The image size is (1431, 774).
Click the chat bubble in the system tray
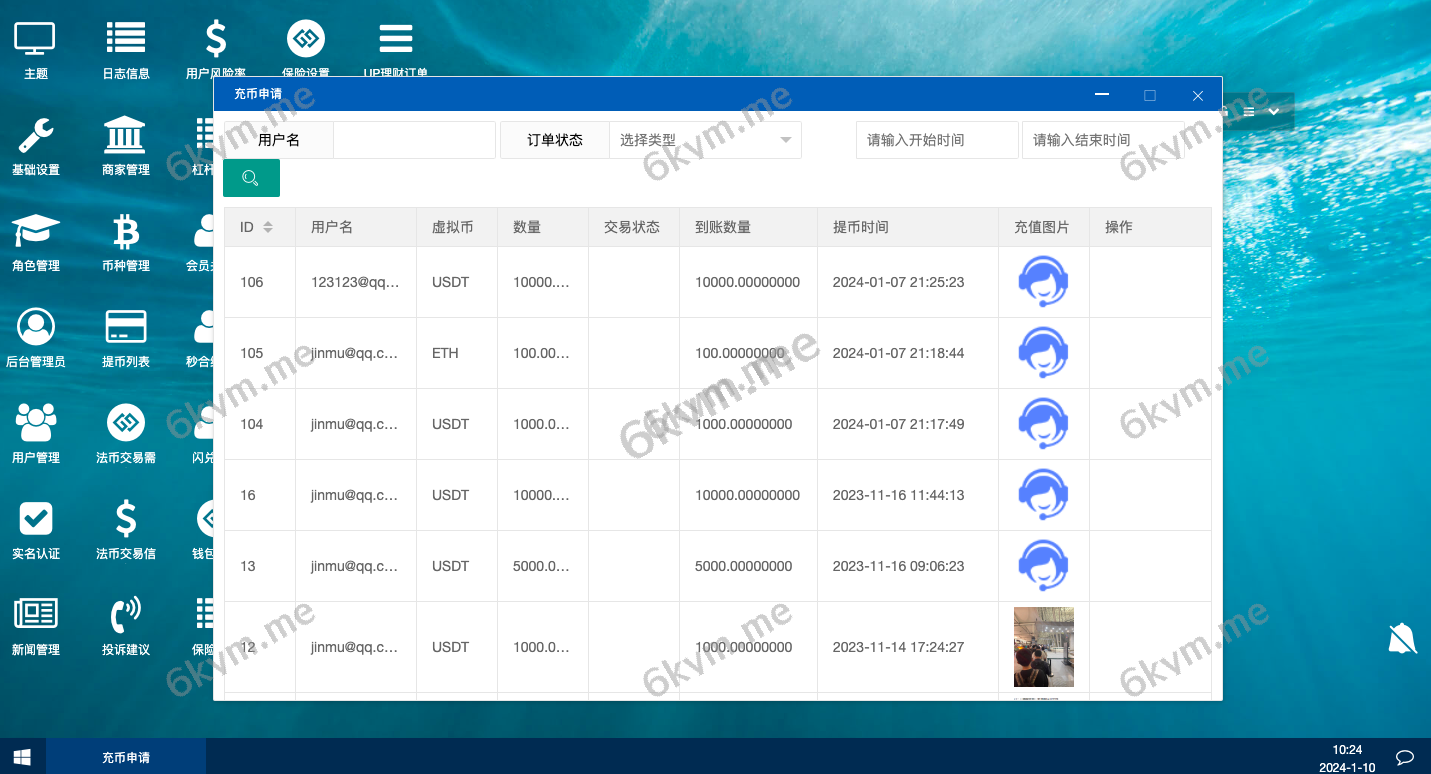click(1404, 757)
